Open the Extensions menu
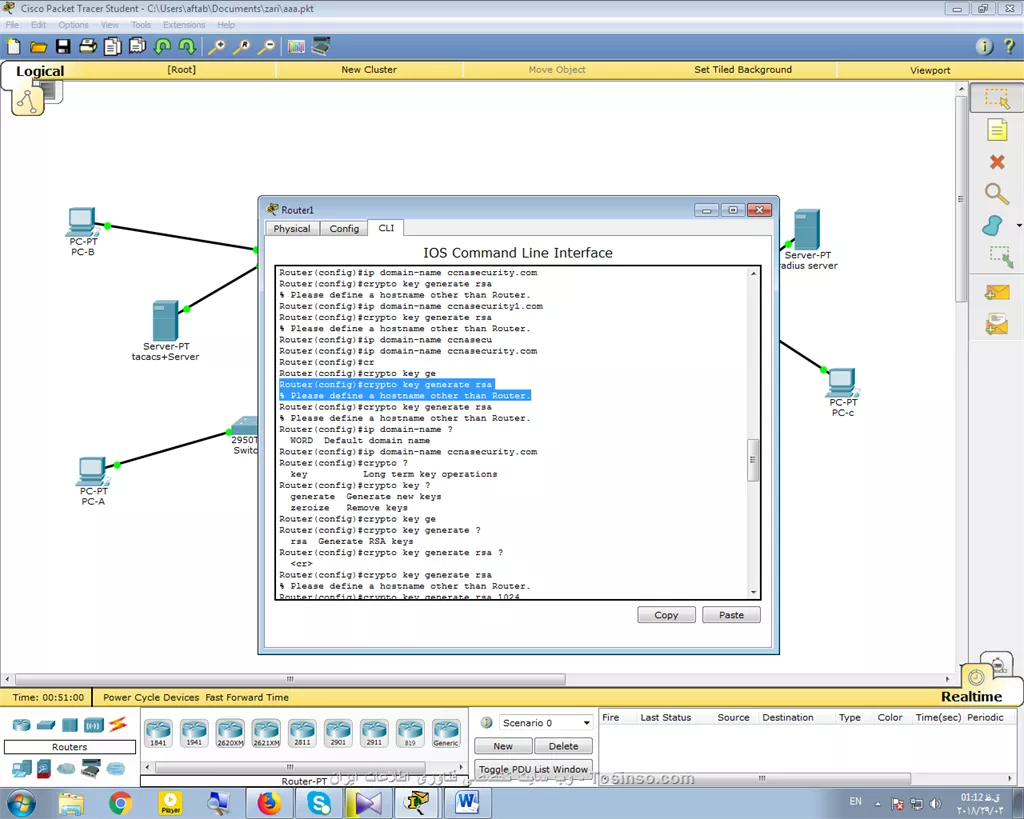Screen dimensions: 1024x819 [x=184, y=25]
